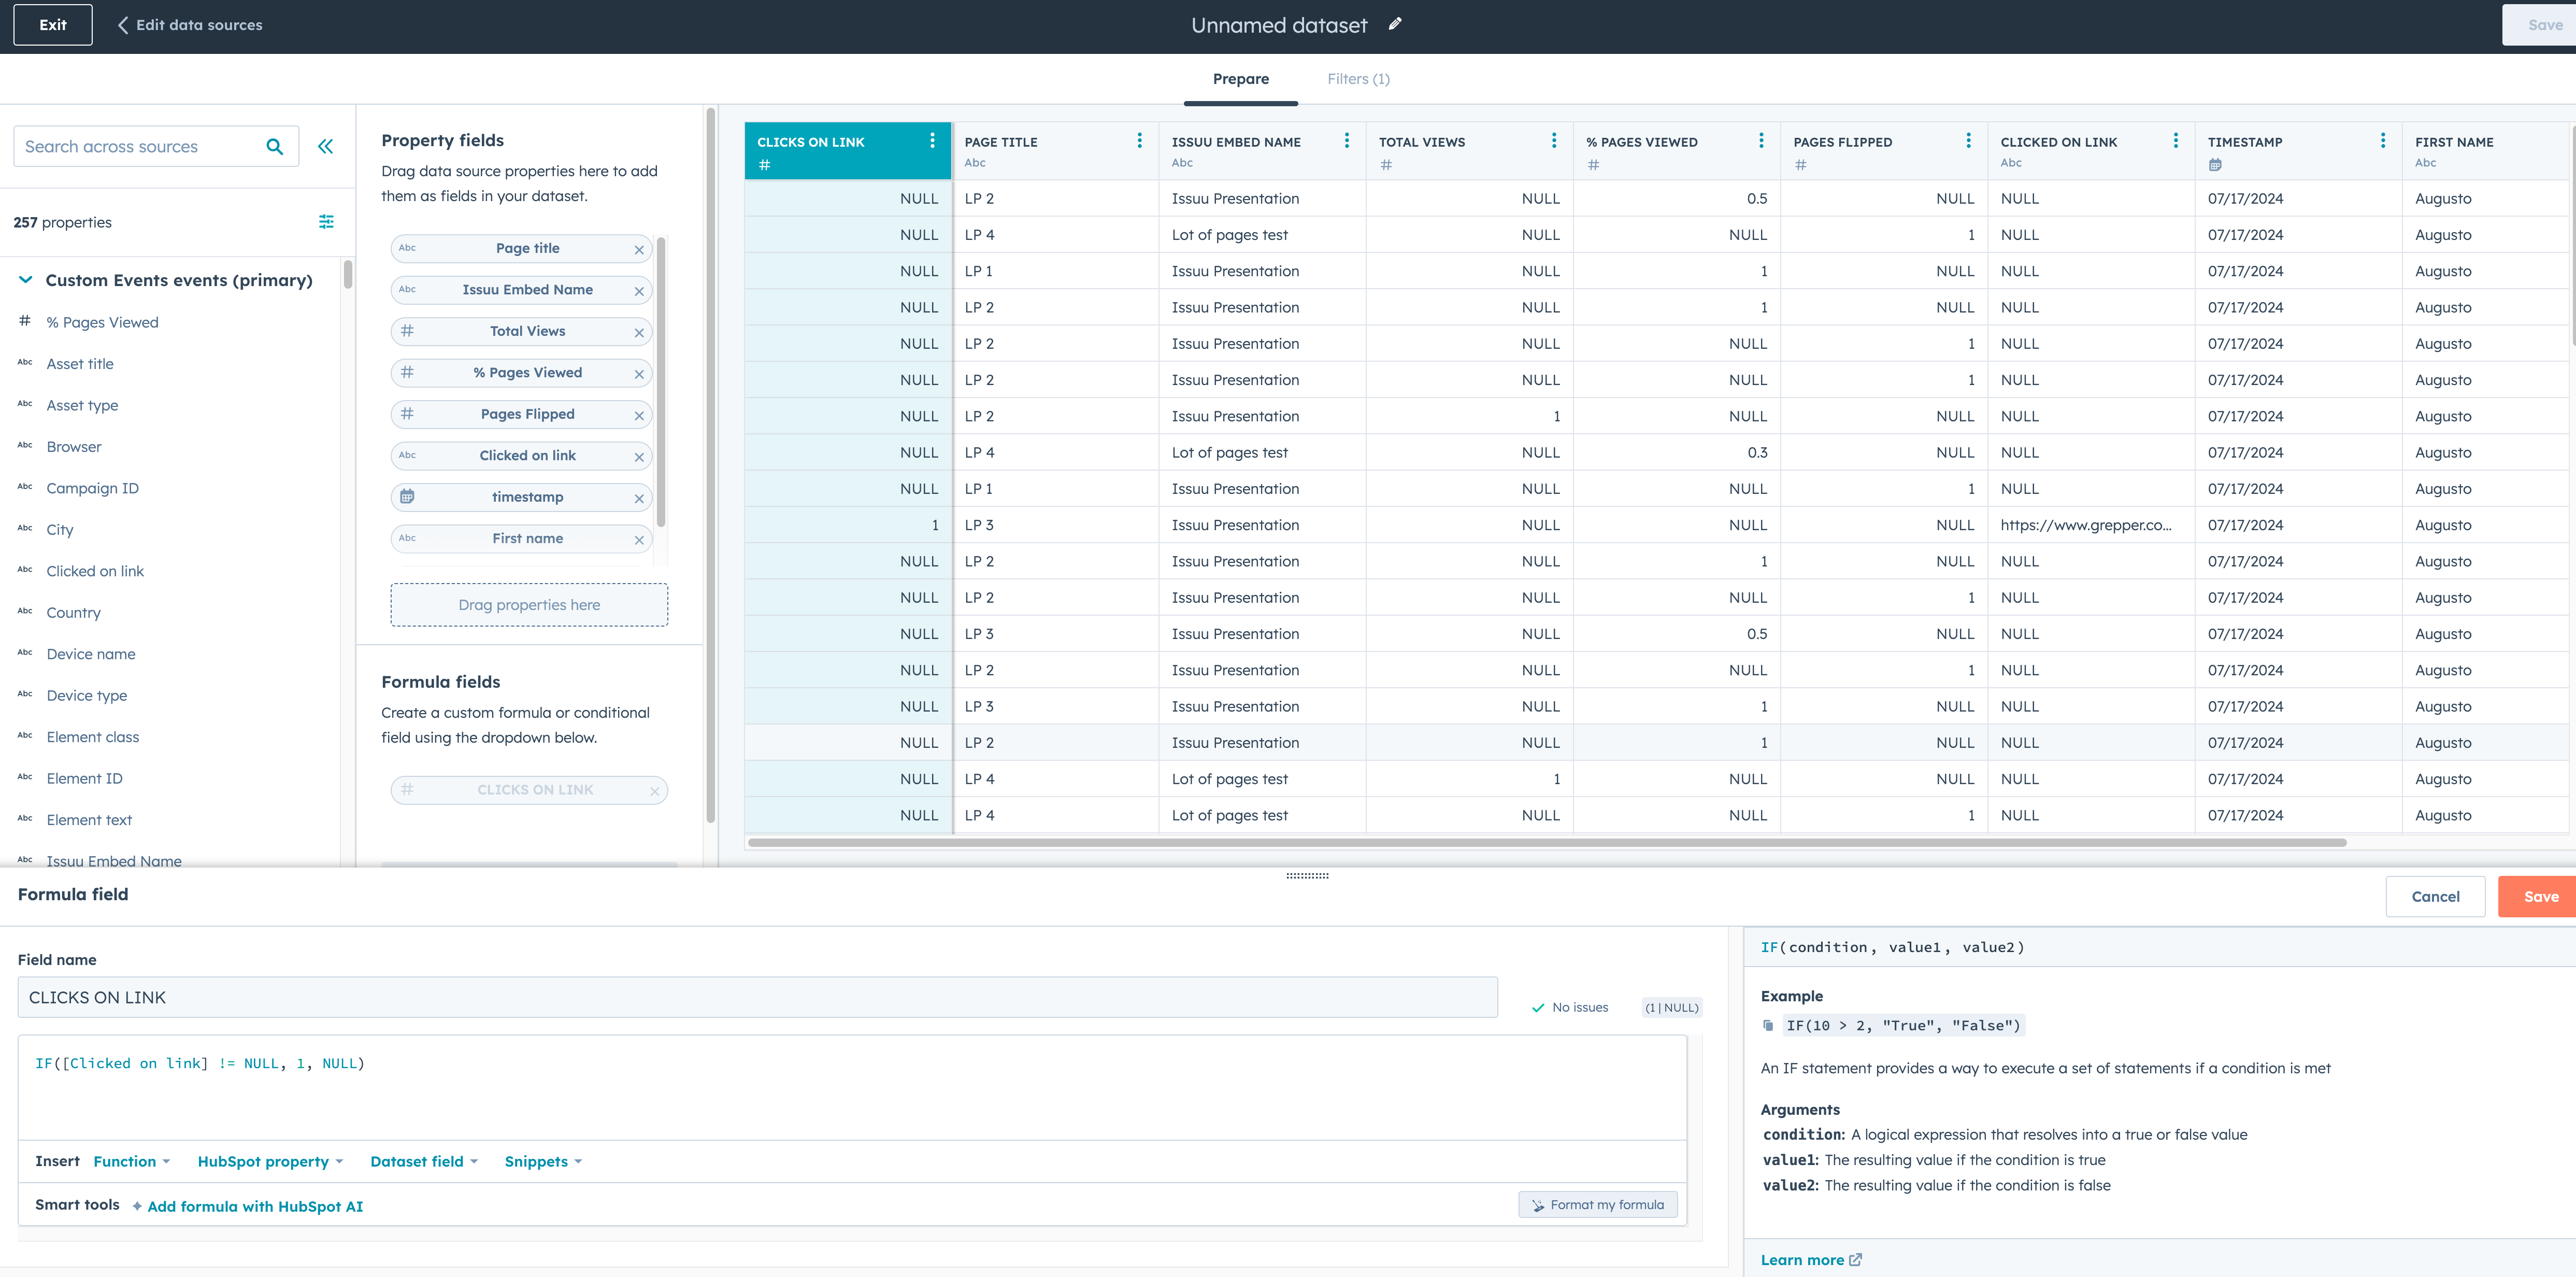Open the Snippets insert dropdown

tap(543, 1161)
